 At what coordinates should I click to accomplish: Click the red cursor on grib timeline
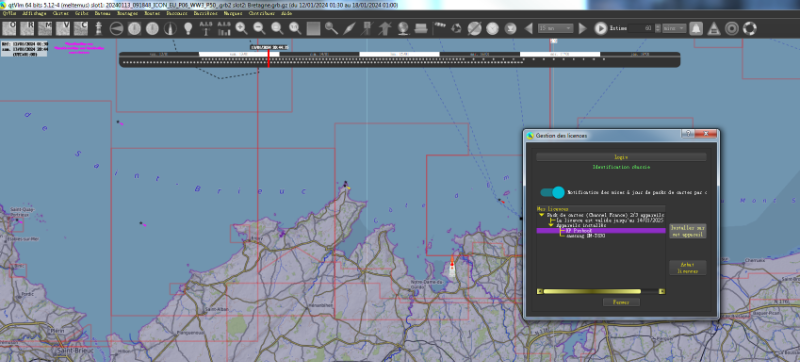tap(268, 59)
